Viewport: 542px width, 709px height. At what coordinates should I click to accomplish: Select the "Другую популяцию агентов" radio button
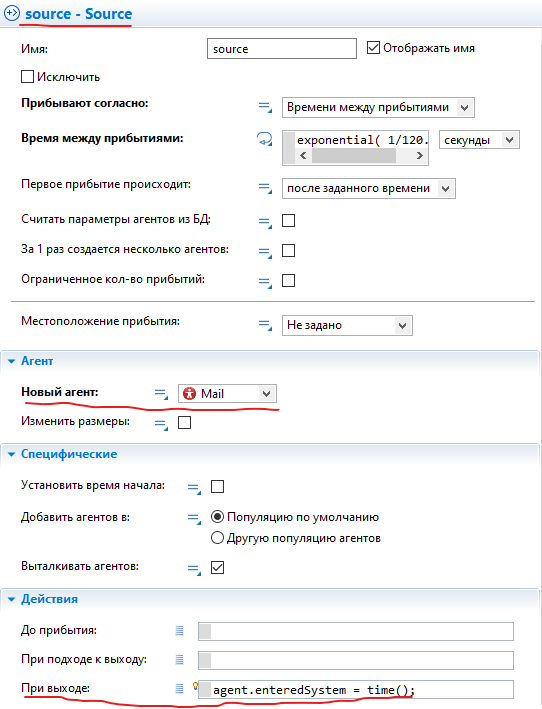217,538
